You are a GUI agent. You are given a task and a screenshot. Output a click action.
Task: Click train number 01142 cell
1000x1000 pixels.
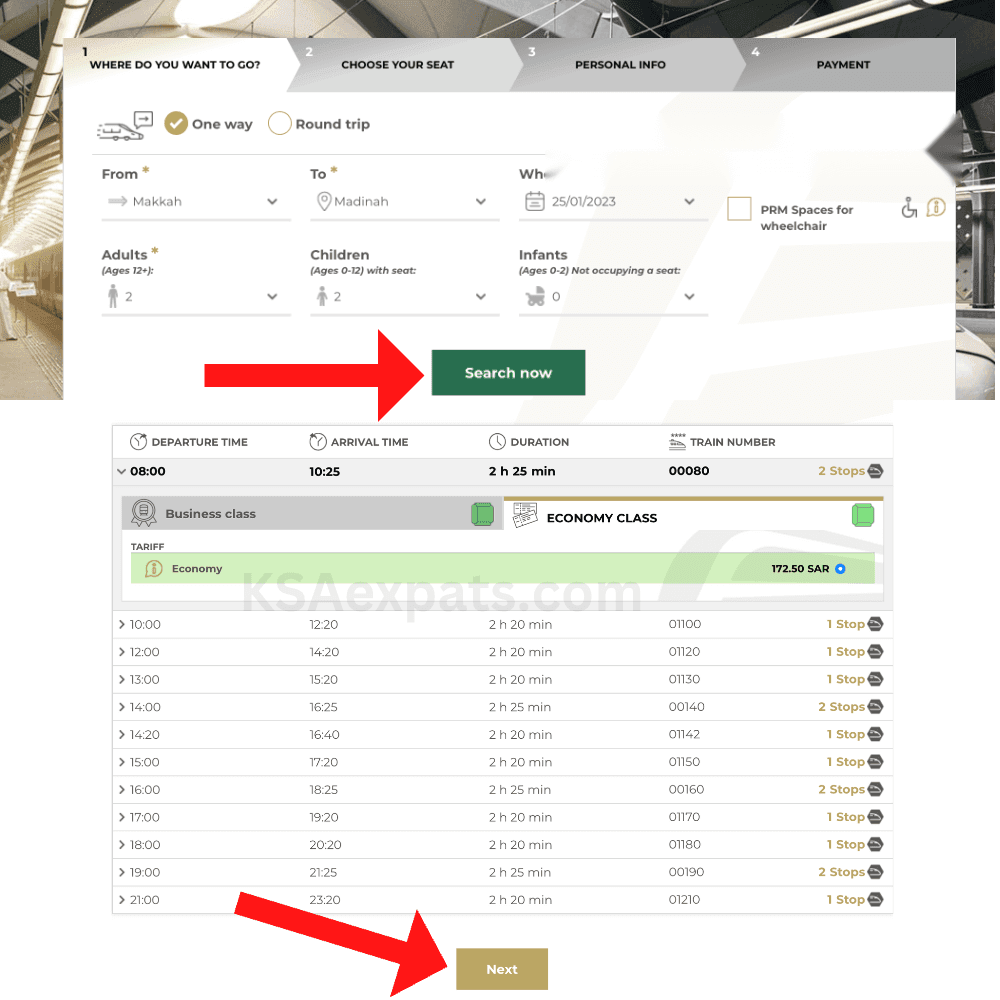684,734
